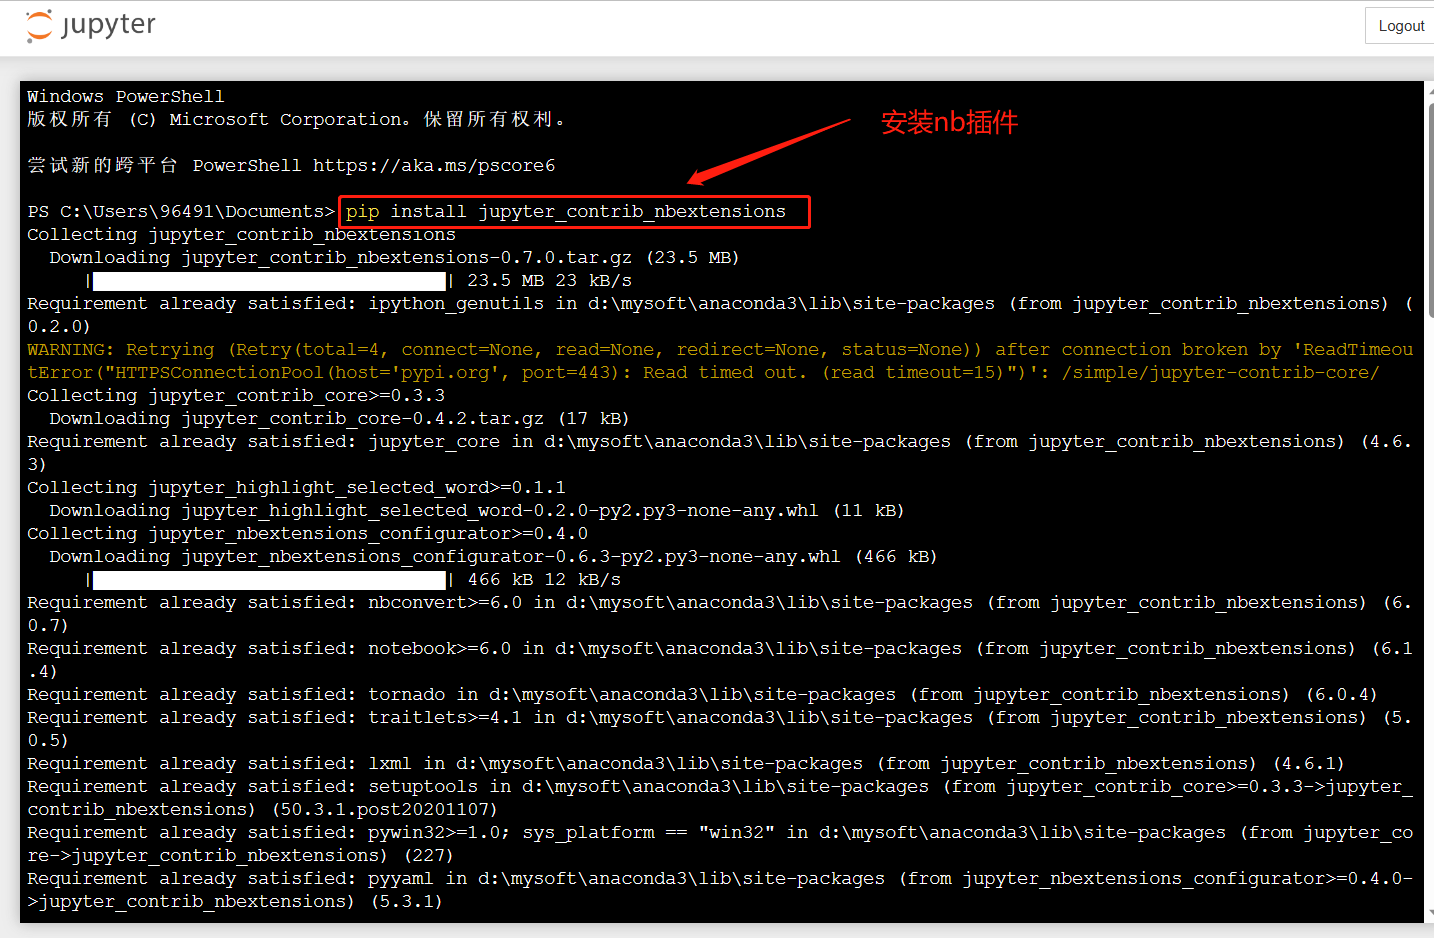The height and width of the screenshot is (938, 1434).
Task: Click the Jupyter logo
Action: [91, 25]
